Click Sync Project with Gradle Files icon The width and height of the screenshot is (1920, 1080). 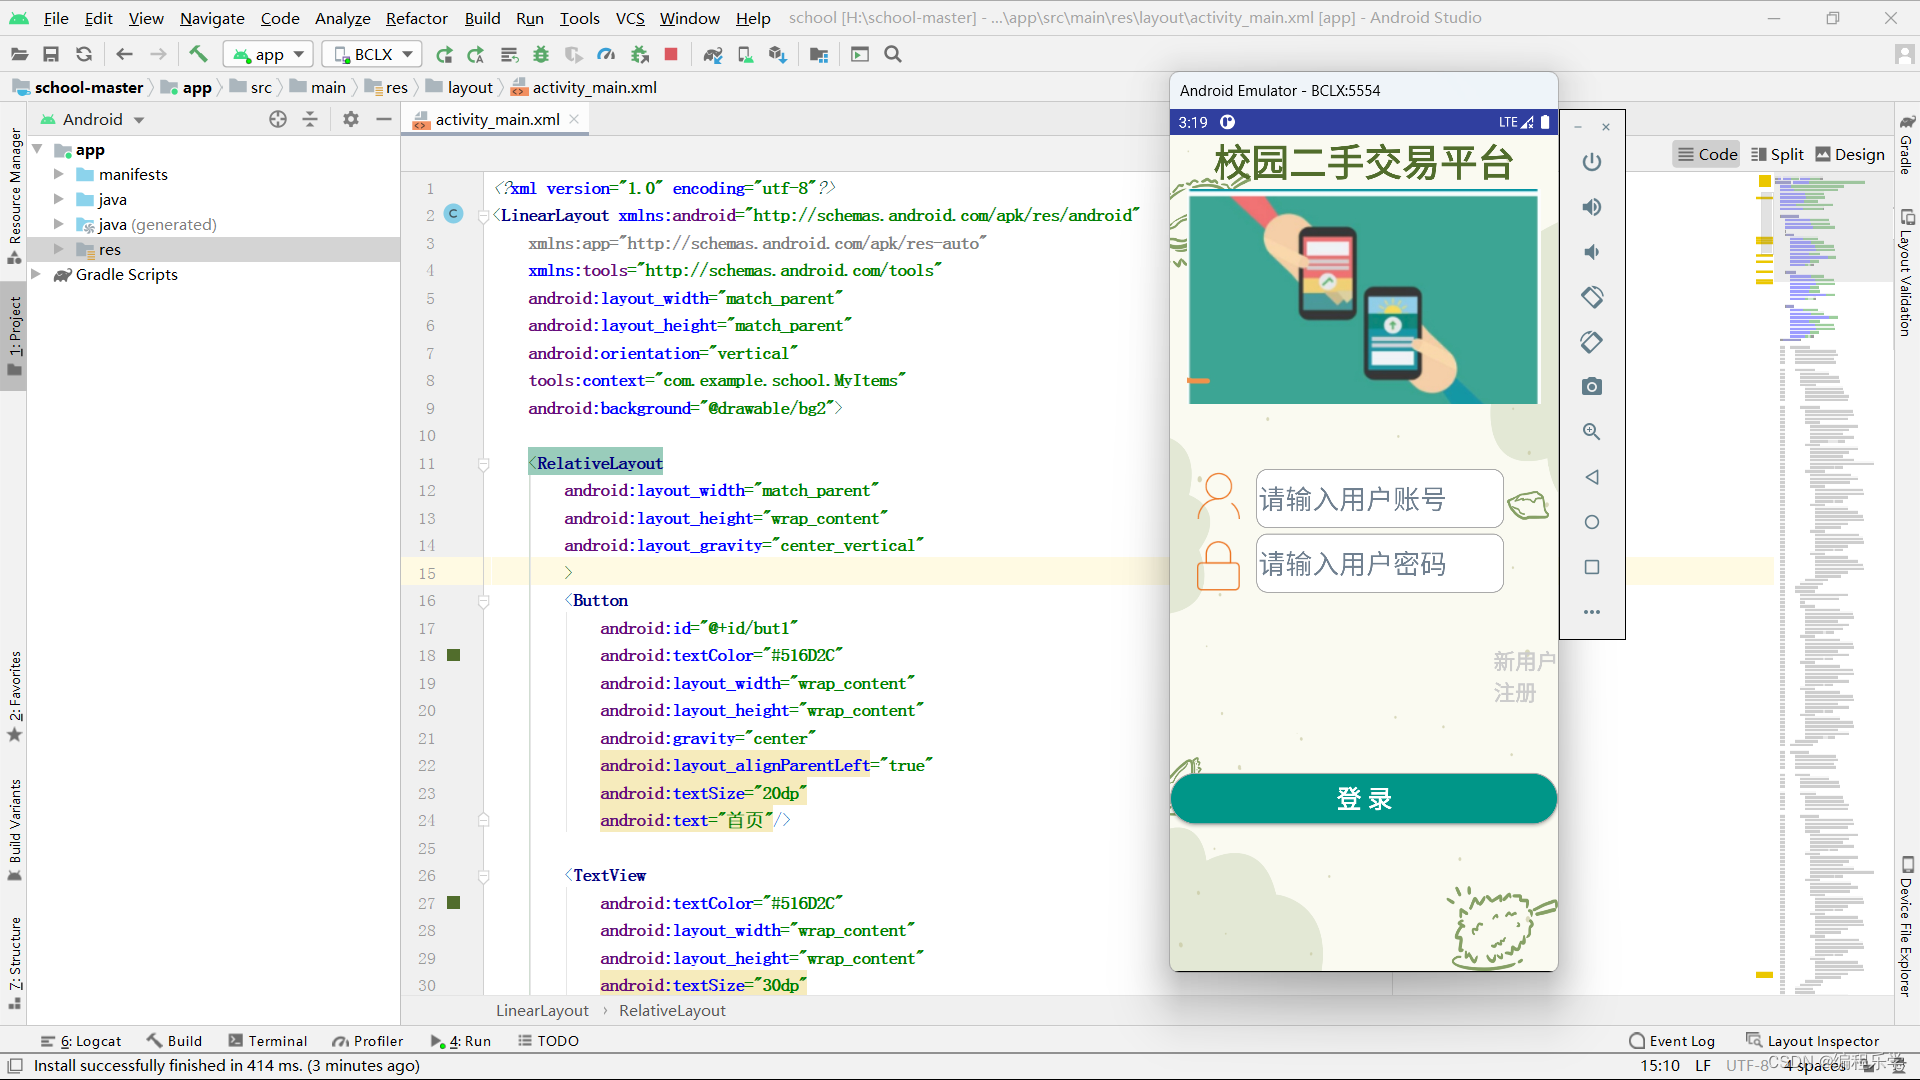713,54
